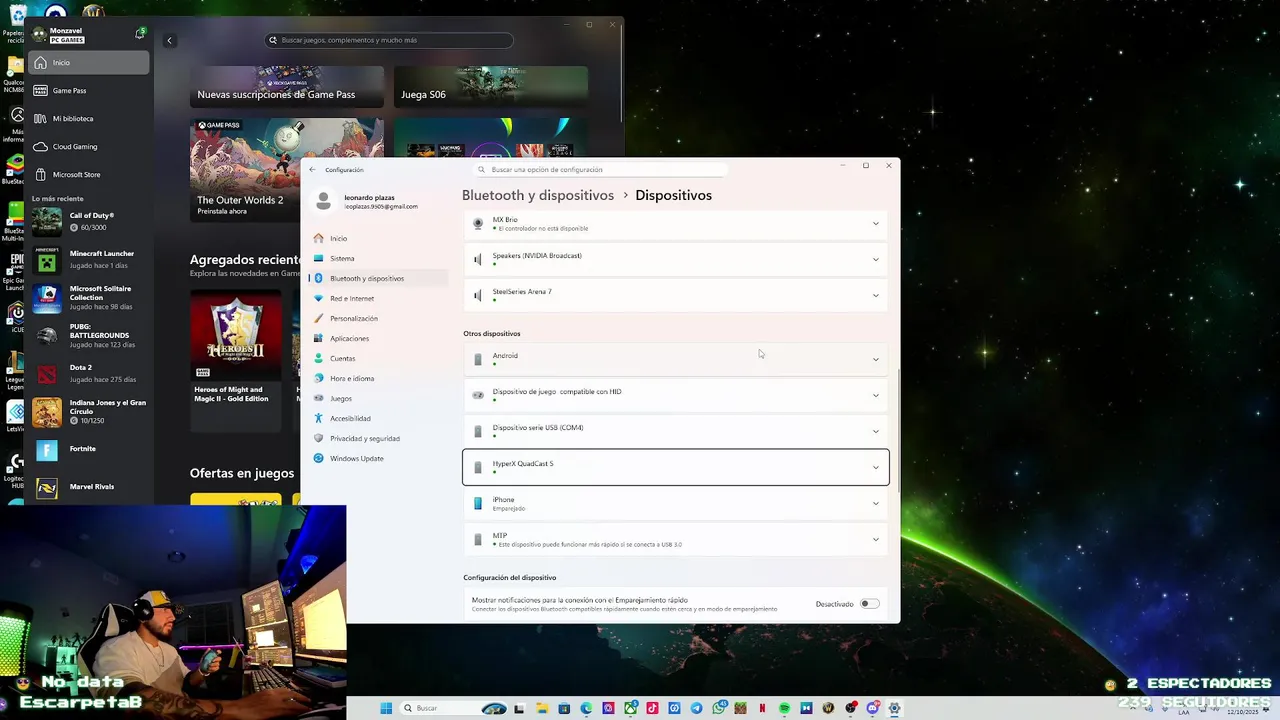The width and height of the screenshot is (1280, 720).
Task: Toggle Emparejamiento rápido notifications switch
Action: pyautogui.click(x=869, y=604)
